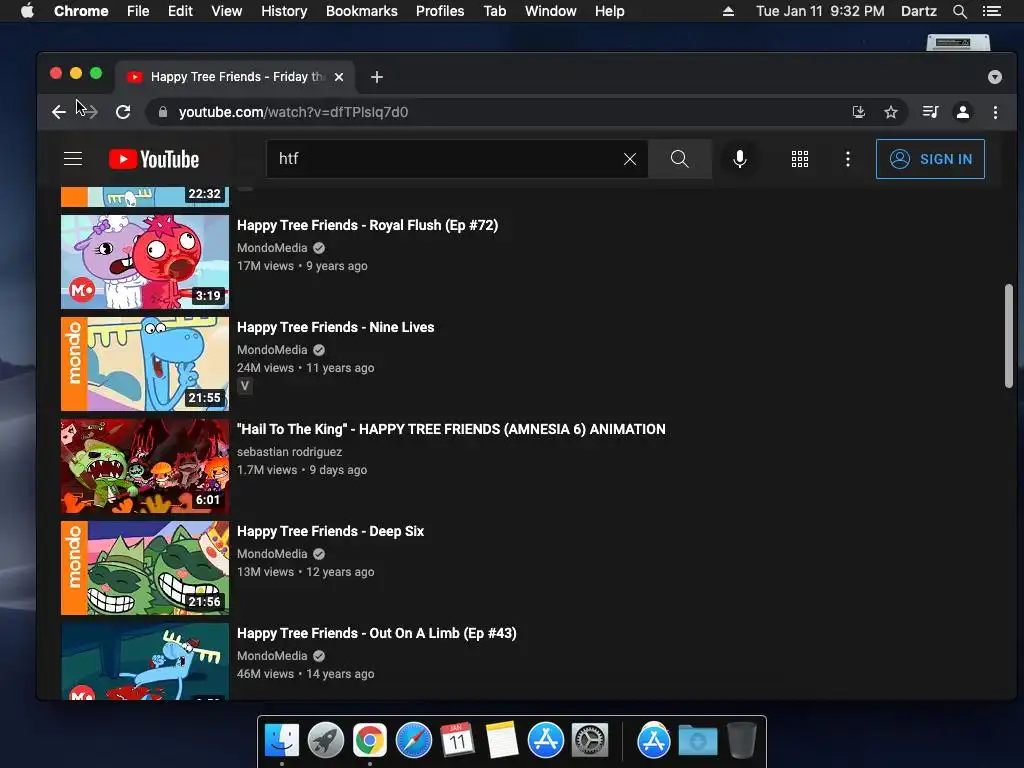Click the install app icon in address bar
The image size is (1024, 768).
click(x=859, y=112)
